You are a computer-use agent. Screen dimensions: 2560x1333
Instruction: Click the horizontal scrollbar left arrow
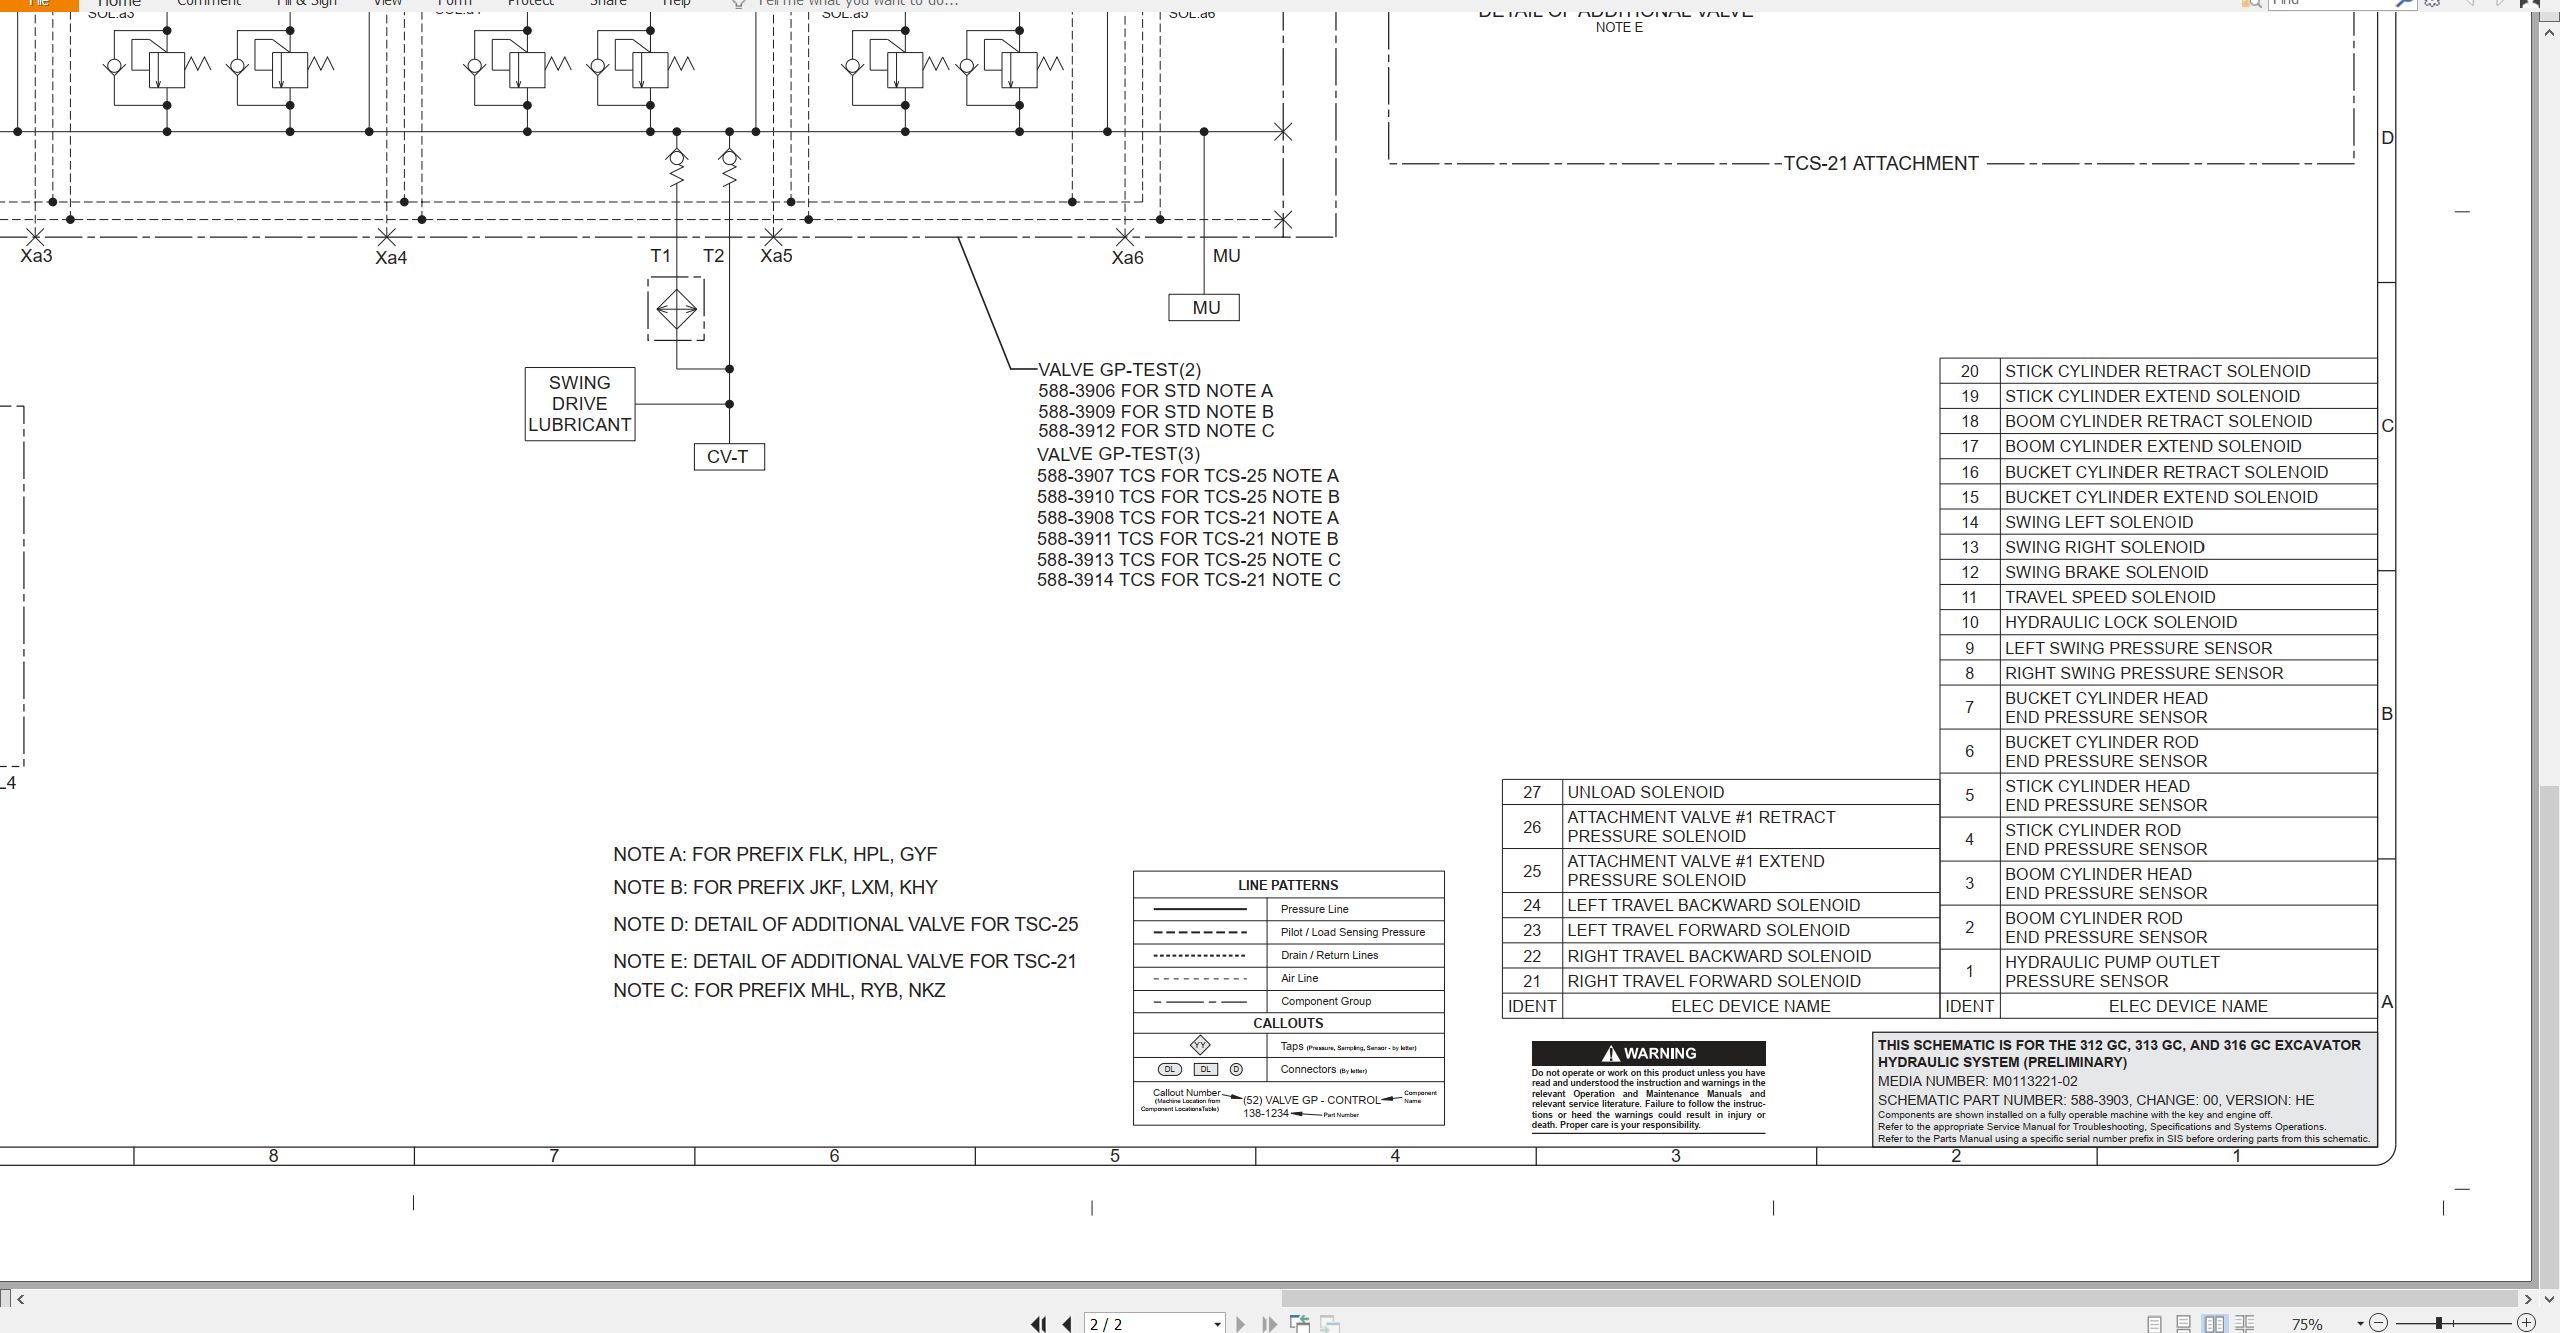coord(20,1299)
